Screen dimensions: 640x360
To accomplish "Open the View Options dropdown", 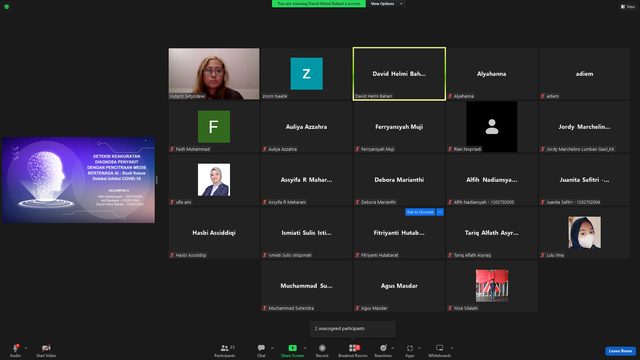I will (x=386, y=4).
